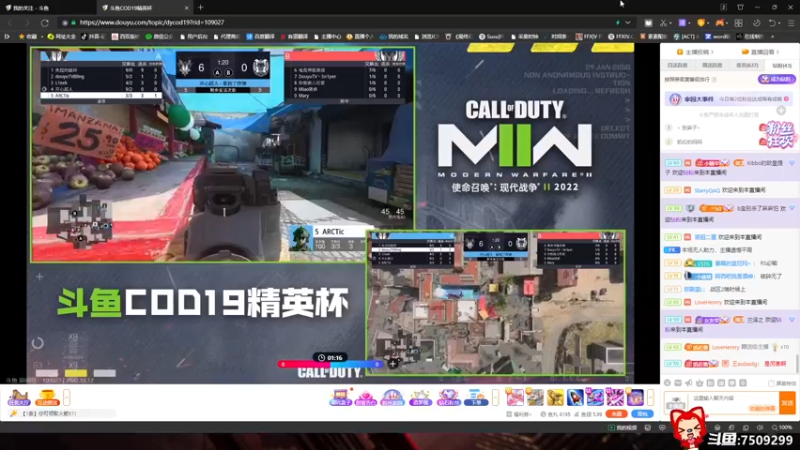Click the match timer progress bar at 01:16

pos(330,364)
